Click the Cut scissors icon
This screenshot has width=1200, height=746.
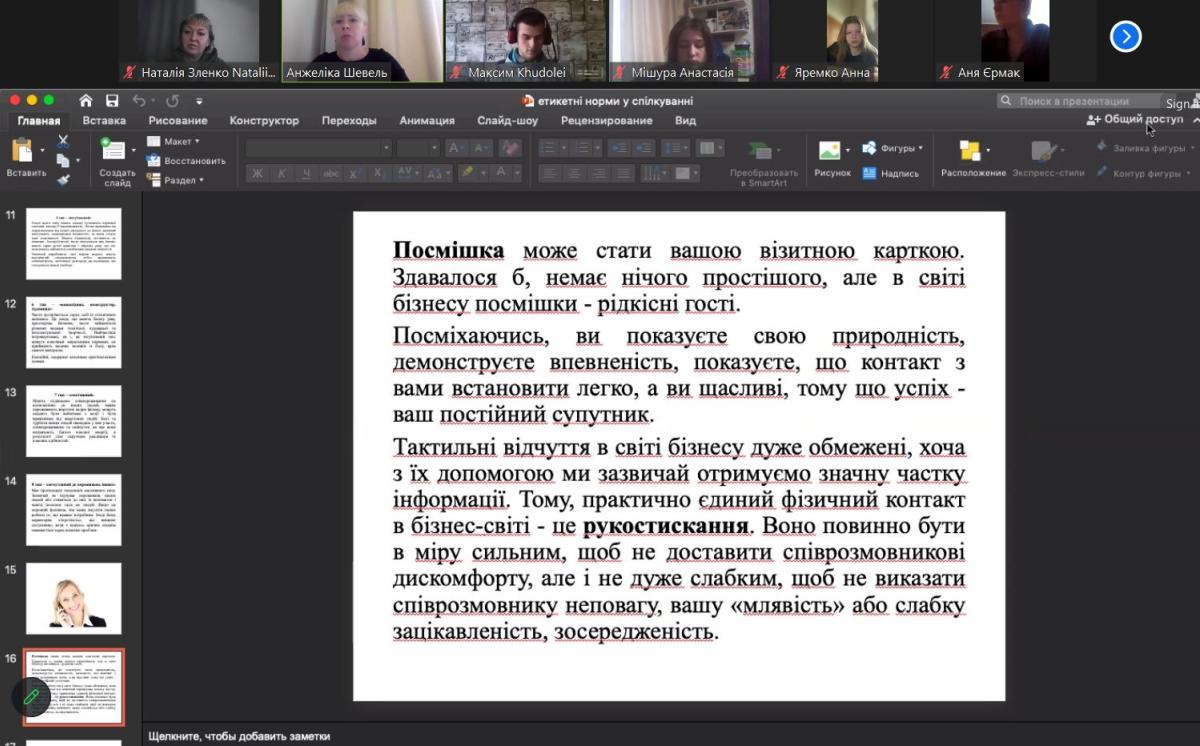[x=63, y=141]
